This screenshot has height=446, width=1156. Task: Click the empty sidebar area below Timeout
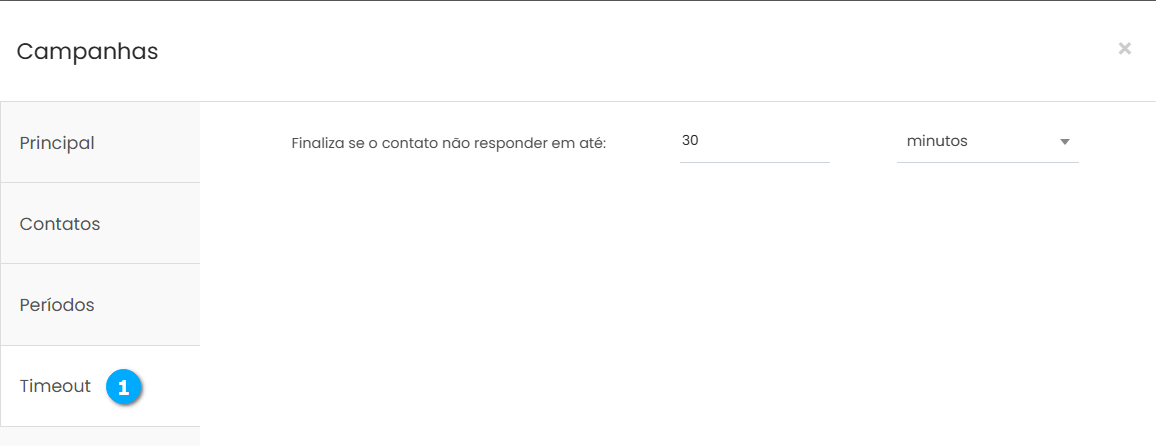tap(100, 436)
